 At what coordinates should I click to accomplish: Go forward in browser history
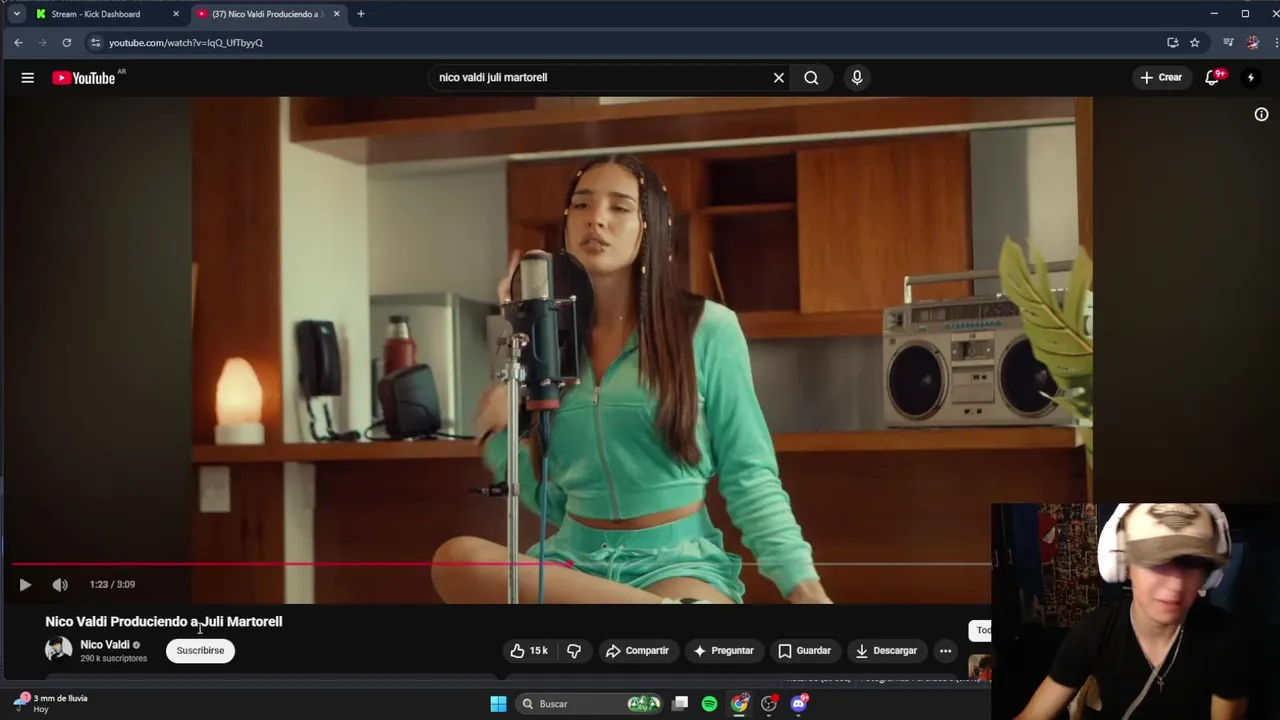[42, 43]
